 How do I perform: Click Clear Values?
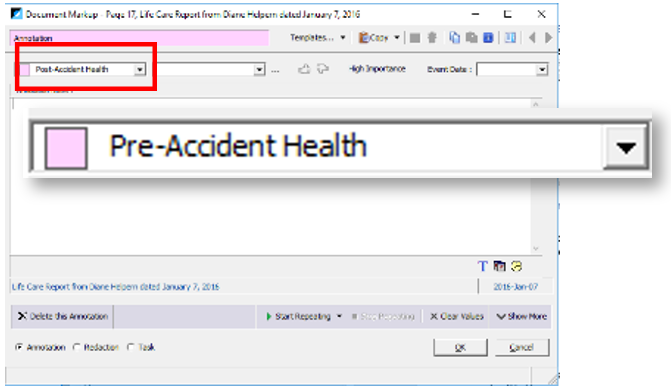[x=457, y=316]
